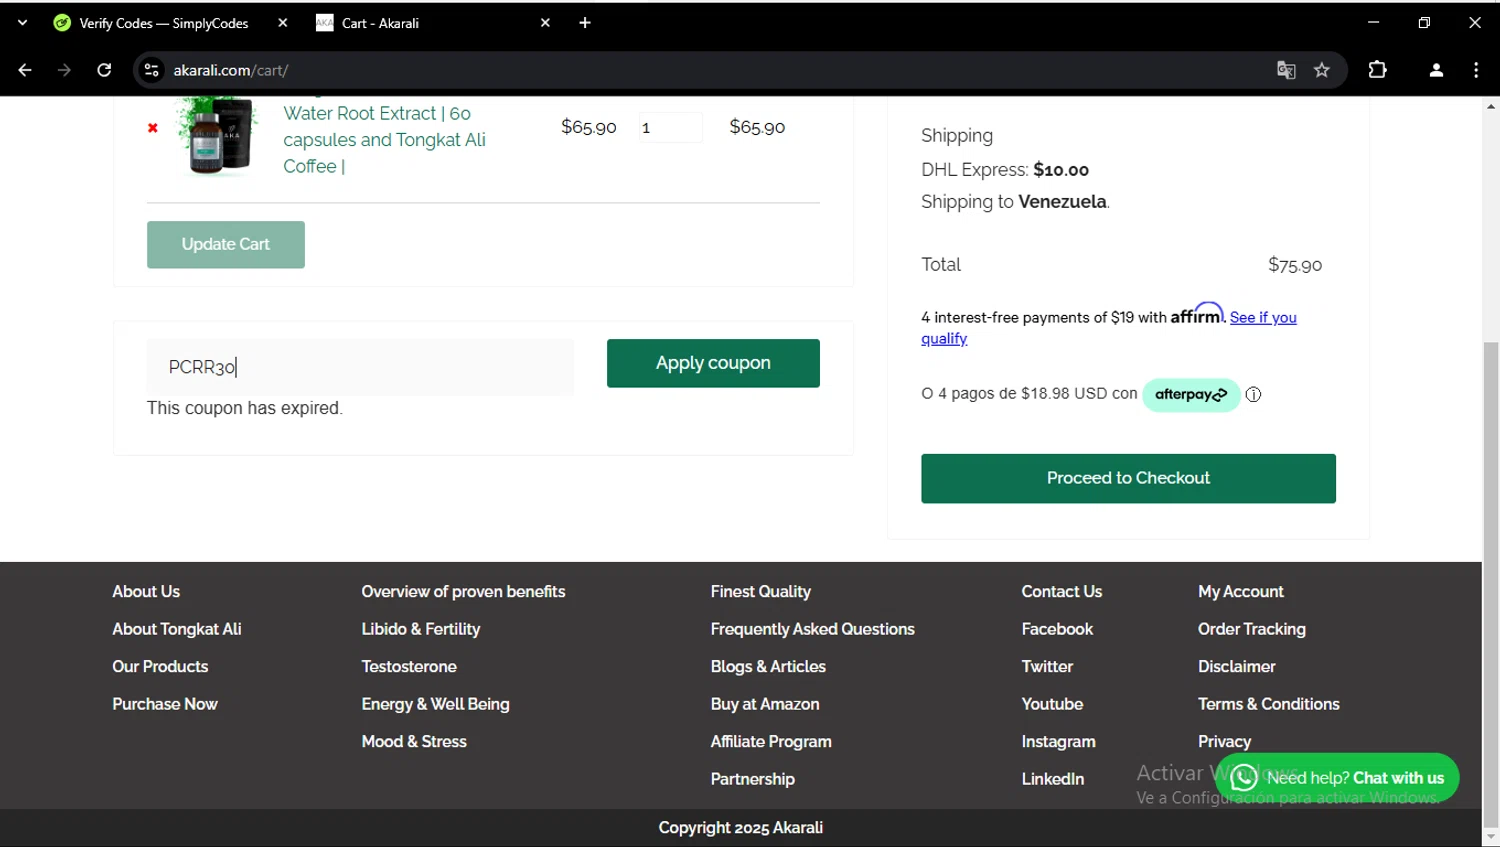
Task: Open Order Tracking link
Action: (1252, 629)
